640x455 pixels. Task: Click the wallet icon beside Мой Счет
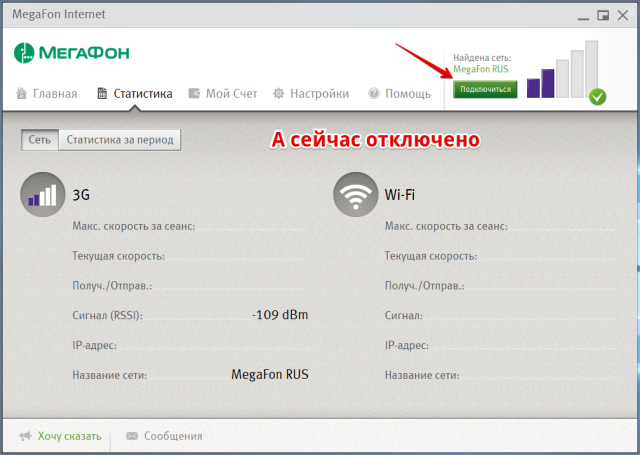(194, 93)
